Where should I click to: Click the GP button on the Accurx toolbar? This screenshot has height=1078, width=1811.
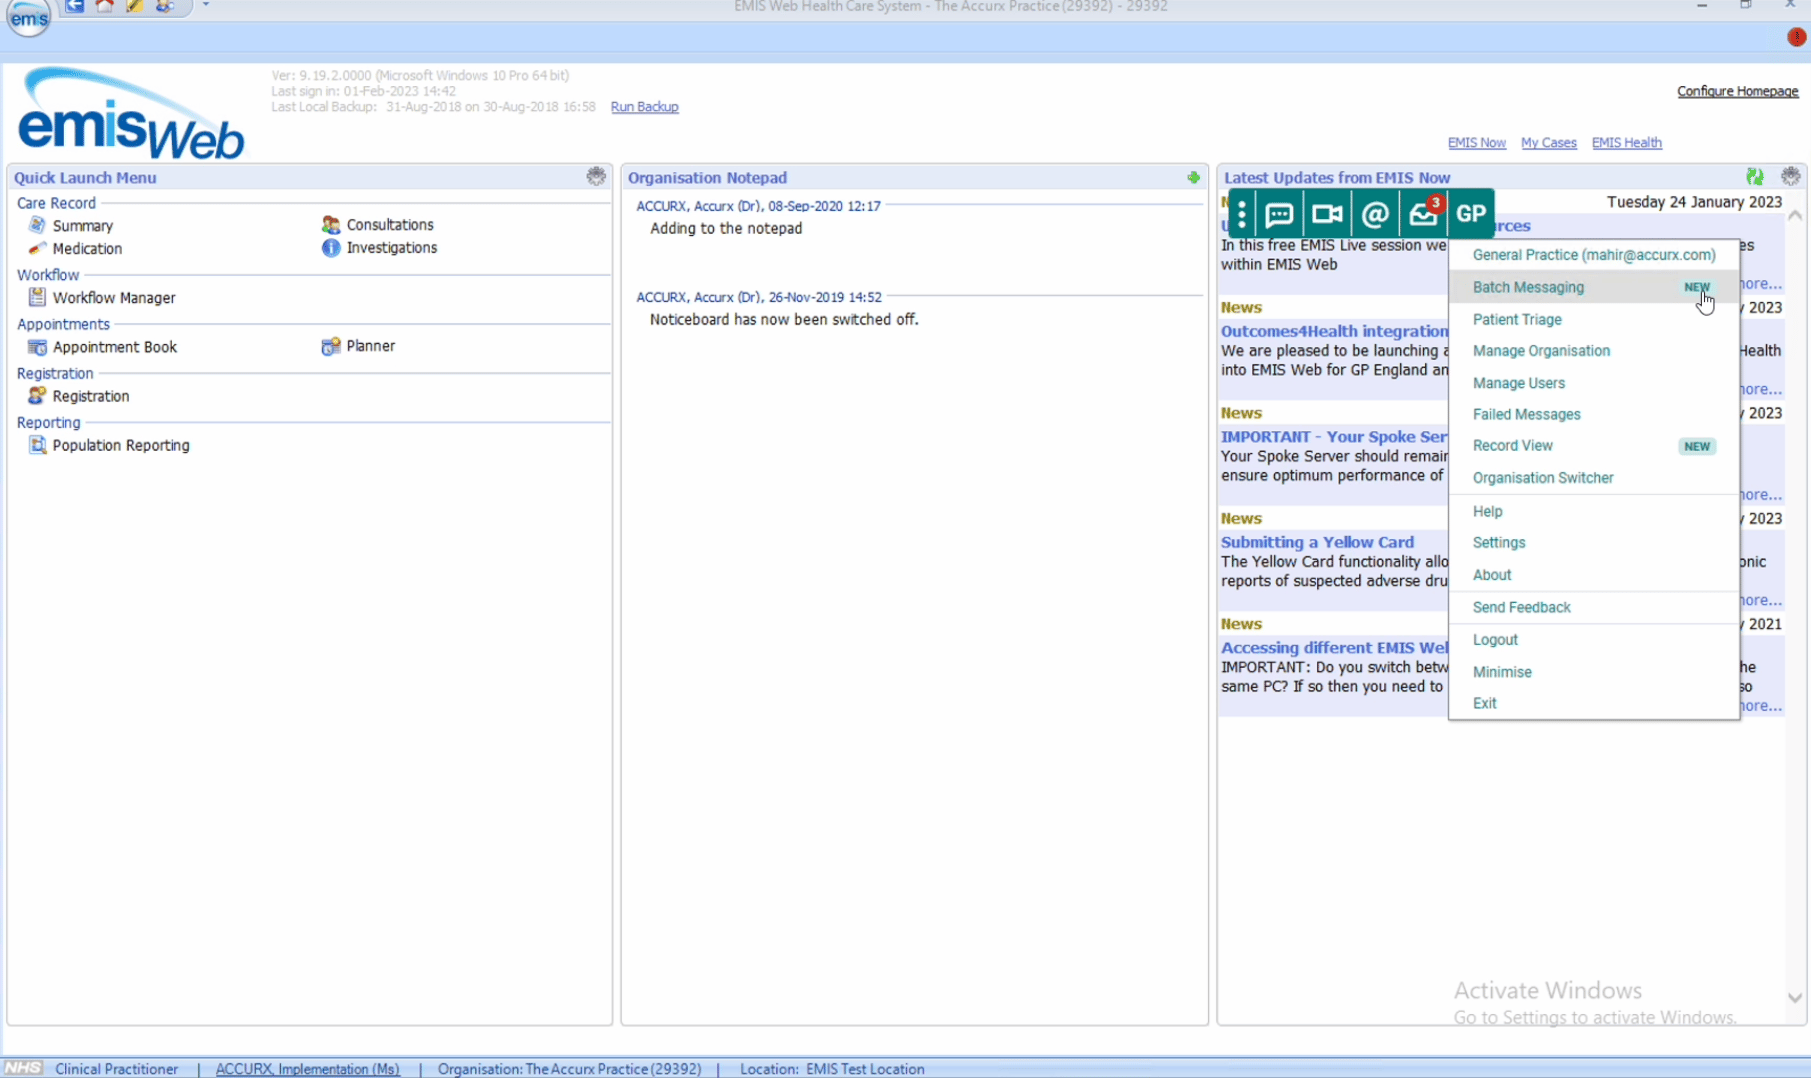coord(1470,213)
